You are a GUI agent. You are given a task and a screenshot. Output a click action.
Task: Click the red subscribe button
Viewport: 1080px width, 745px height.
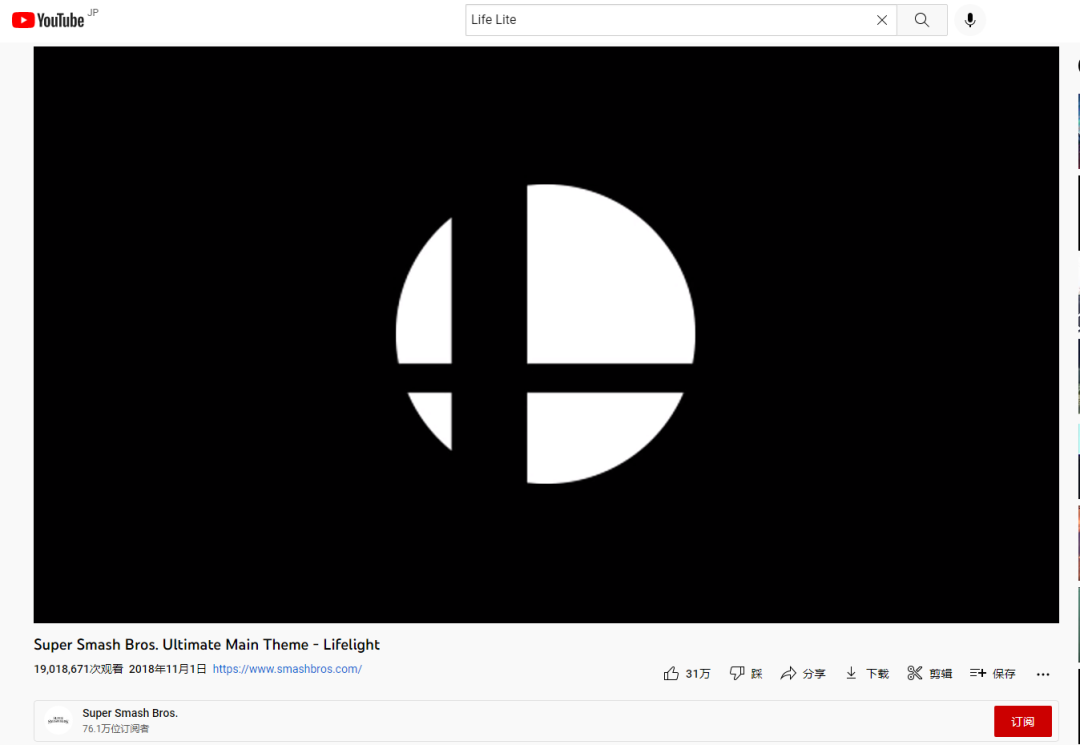pos(1023,721)
